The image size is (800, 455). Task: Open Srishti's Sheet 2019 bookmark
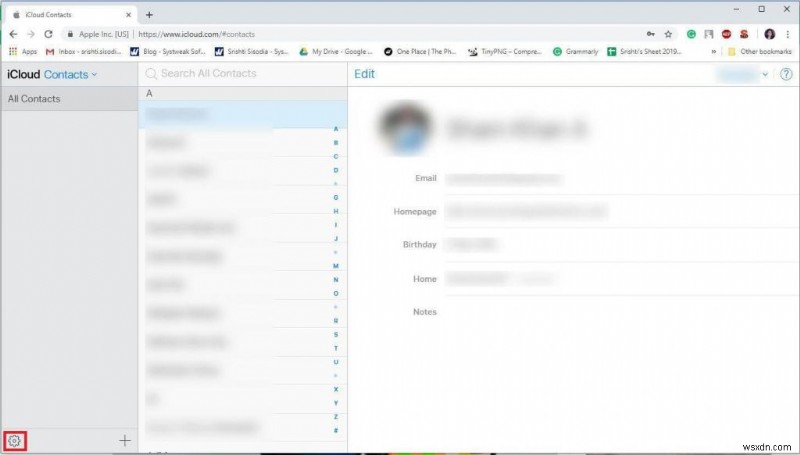pos(644,52)
